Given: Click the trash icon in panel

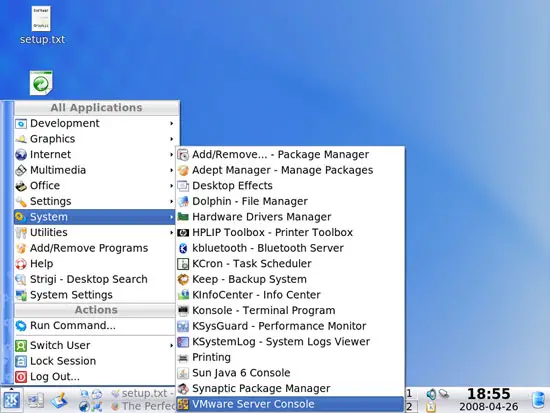Looking at the screenshot, I should 538,400.
